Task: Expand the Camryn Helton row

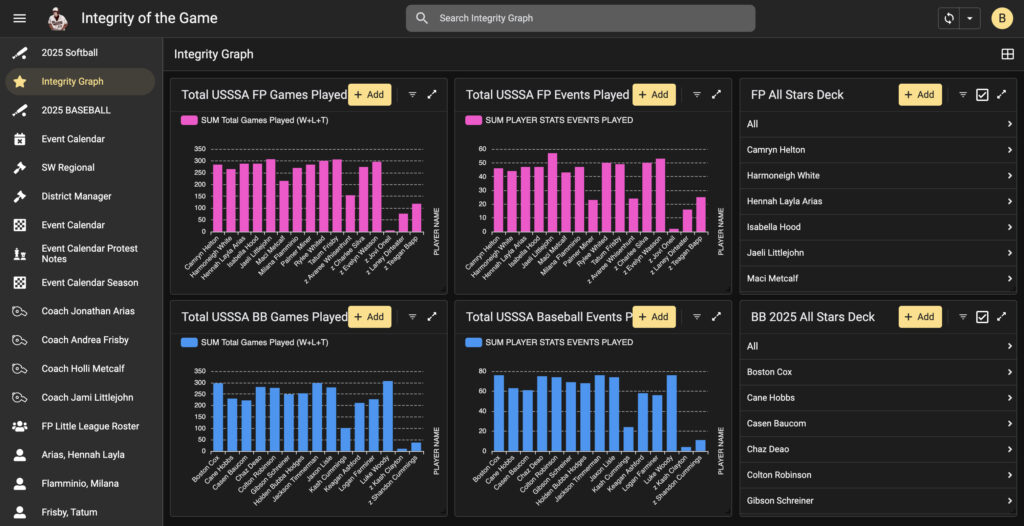Action: (1010, 150)
